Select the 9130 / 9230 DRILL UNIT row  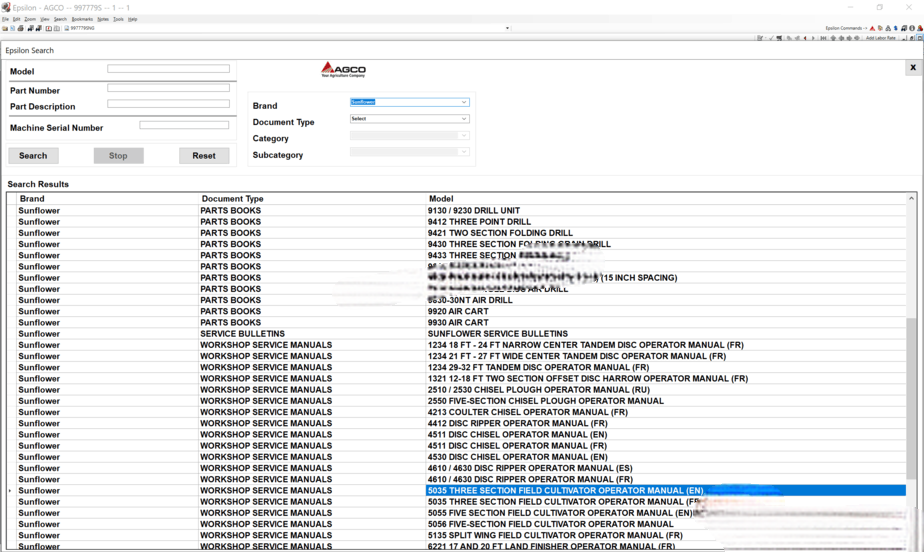tap(461, 210)
